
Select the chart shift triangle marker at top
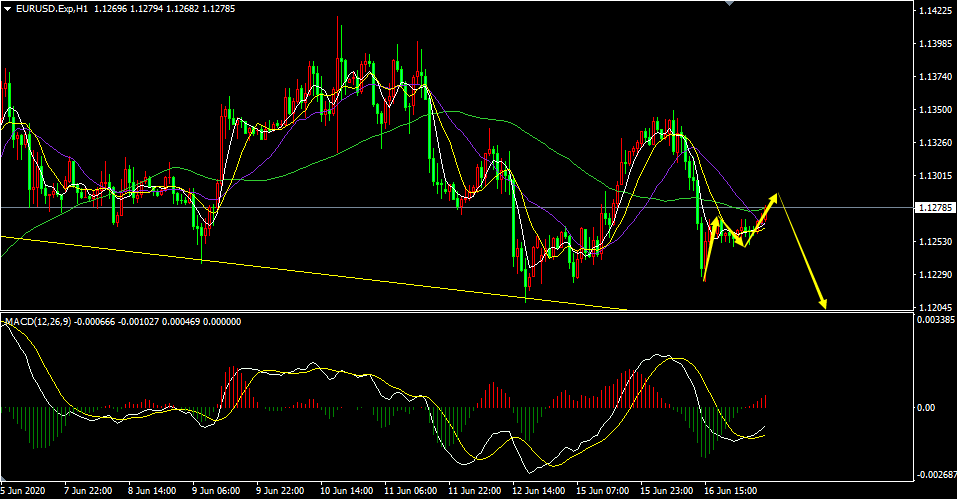(727, 4)
